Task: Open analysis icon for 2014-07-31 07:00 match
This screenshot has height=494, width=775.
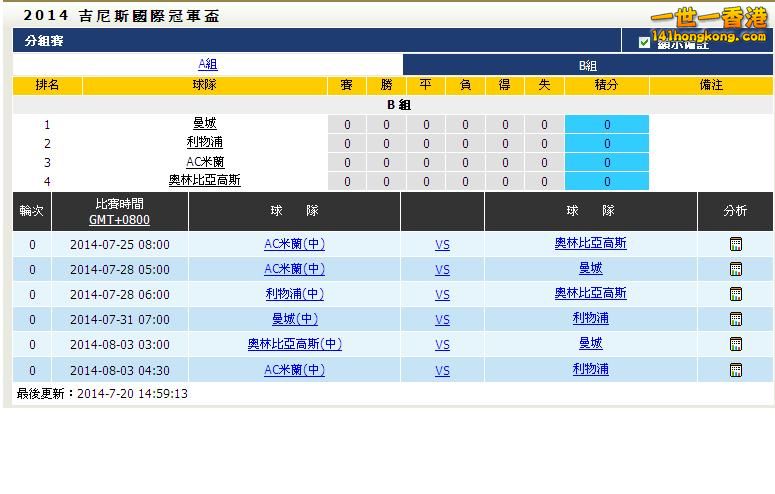Action: pyautogui.click(x=736, y=319)
